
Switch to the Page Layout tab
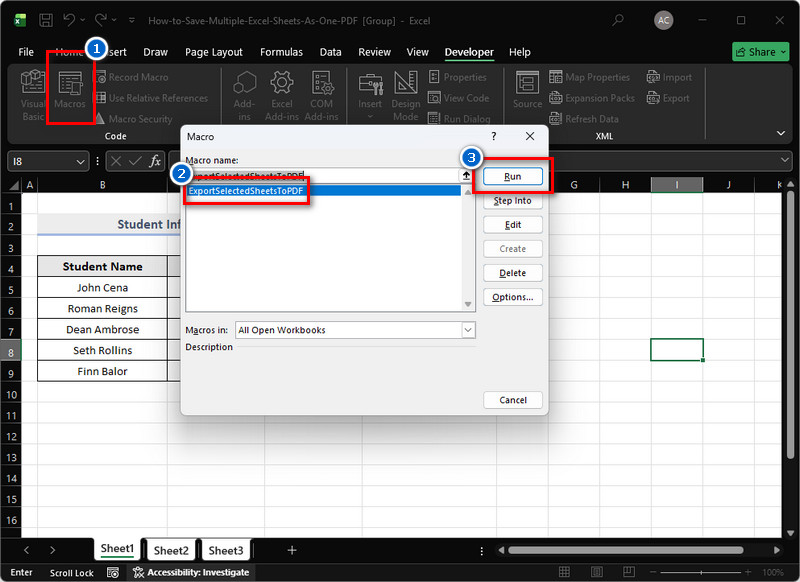(214, 52)
